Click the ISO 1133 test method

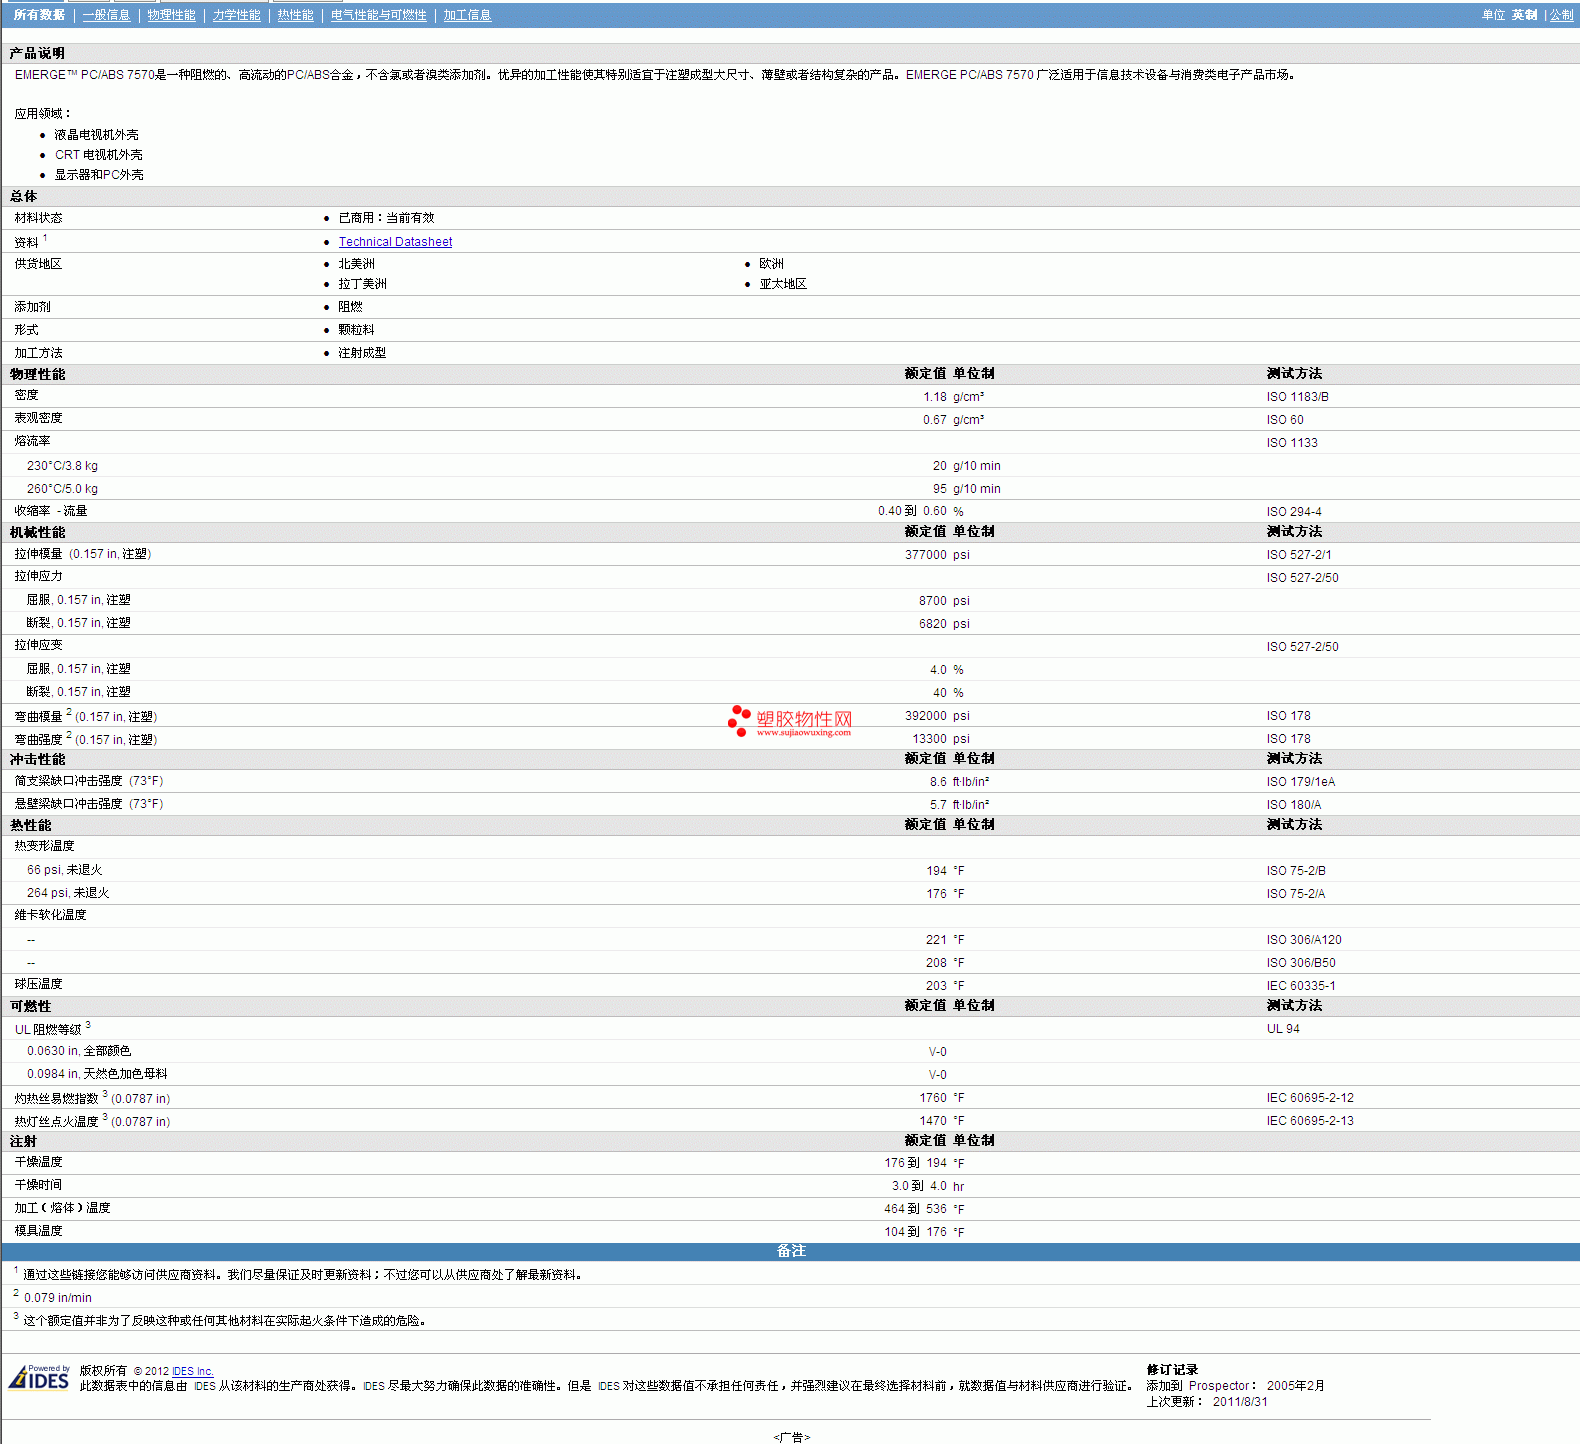[1292, 443]
